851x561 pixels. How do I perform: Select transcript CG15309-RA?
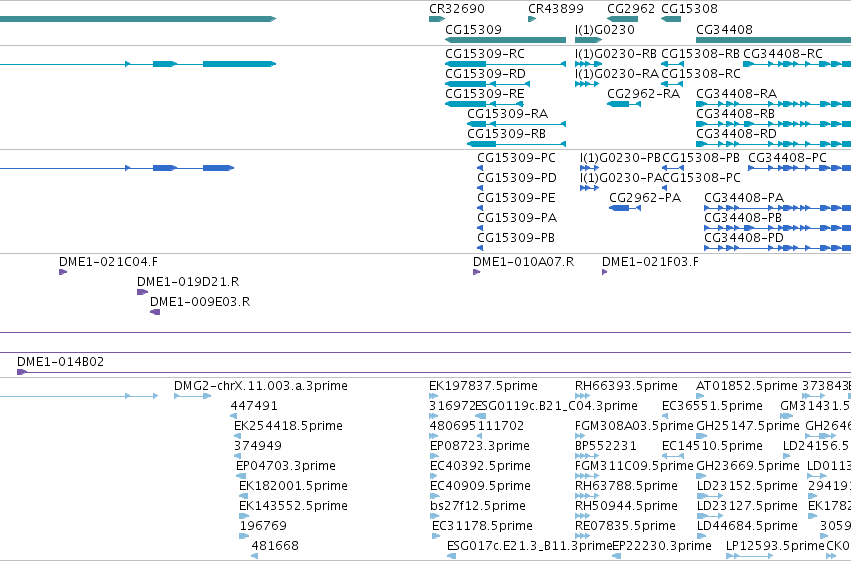(x=516, y=124)
